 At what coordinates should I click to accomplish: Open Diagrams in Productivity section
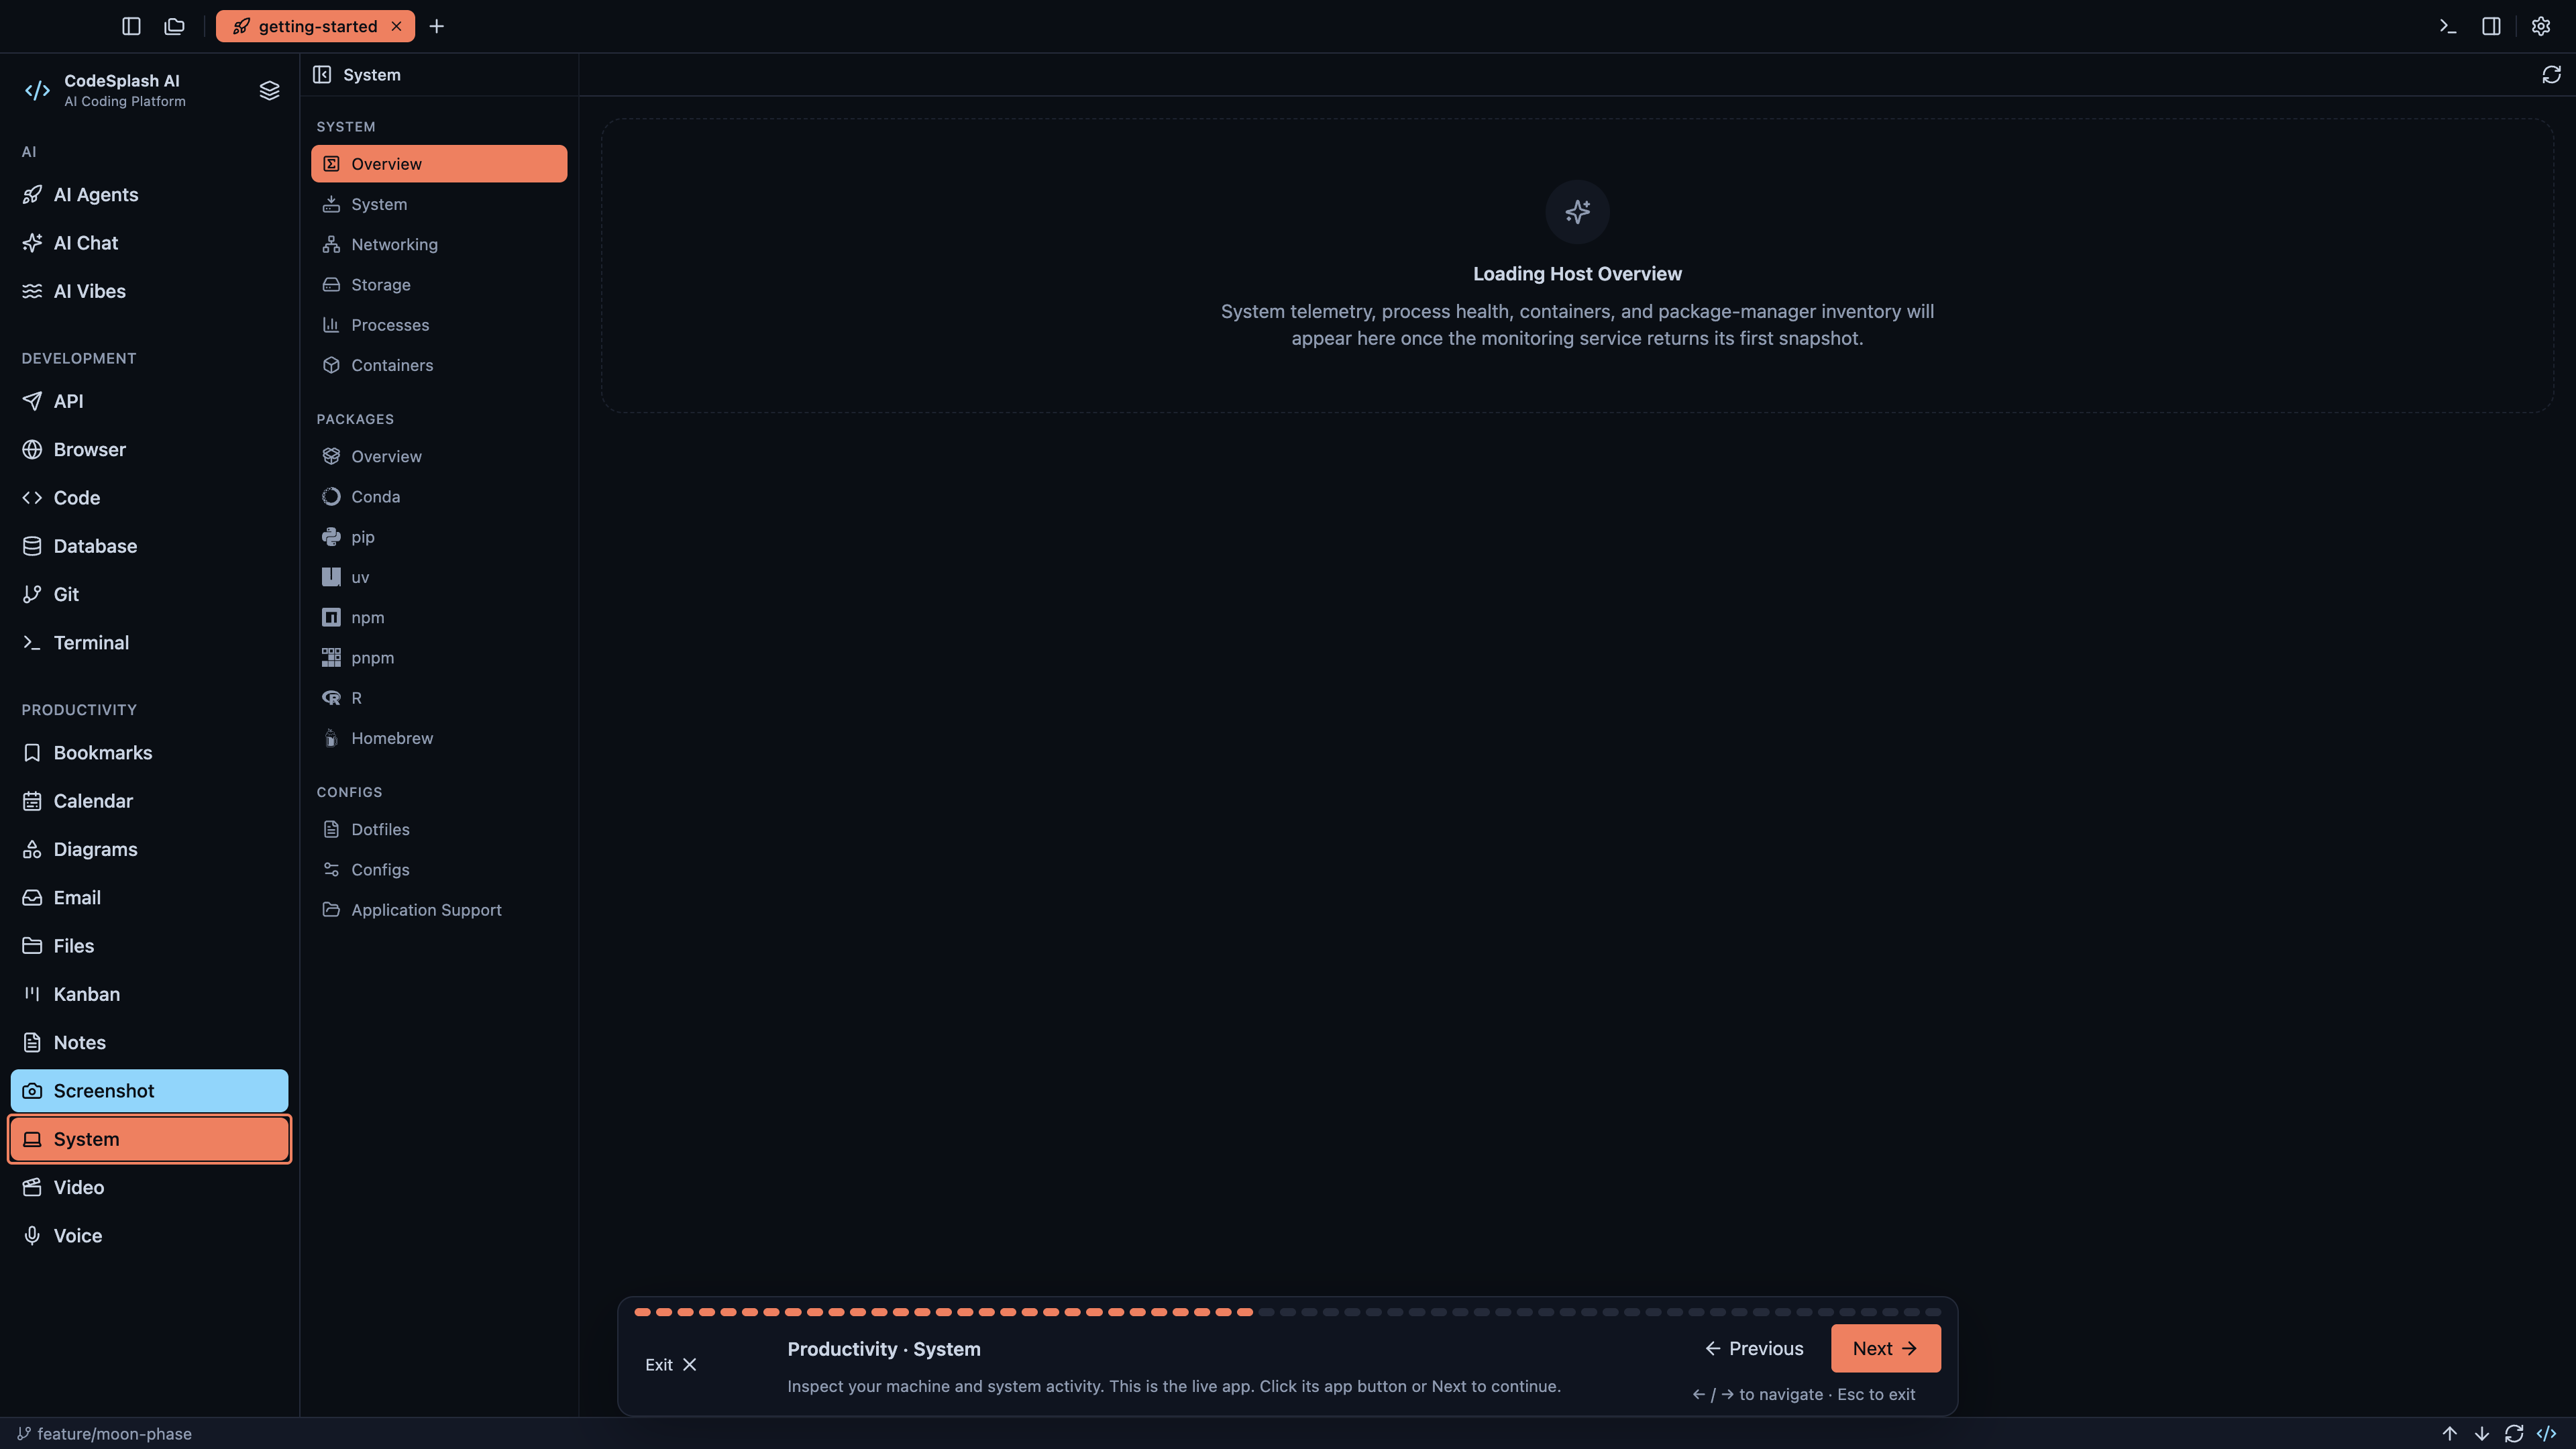(x=150, y=849)
